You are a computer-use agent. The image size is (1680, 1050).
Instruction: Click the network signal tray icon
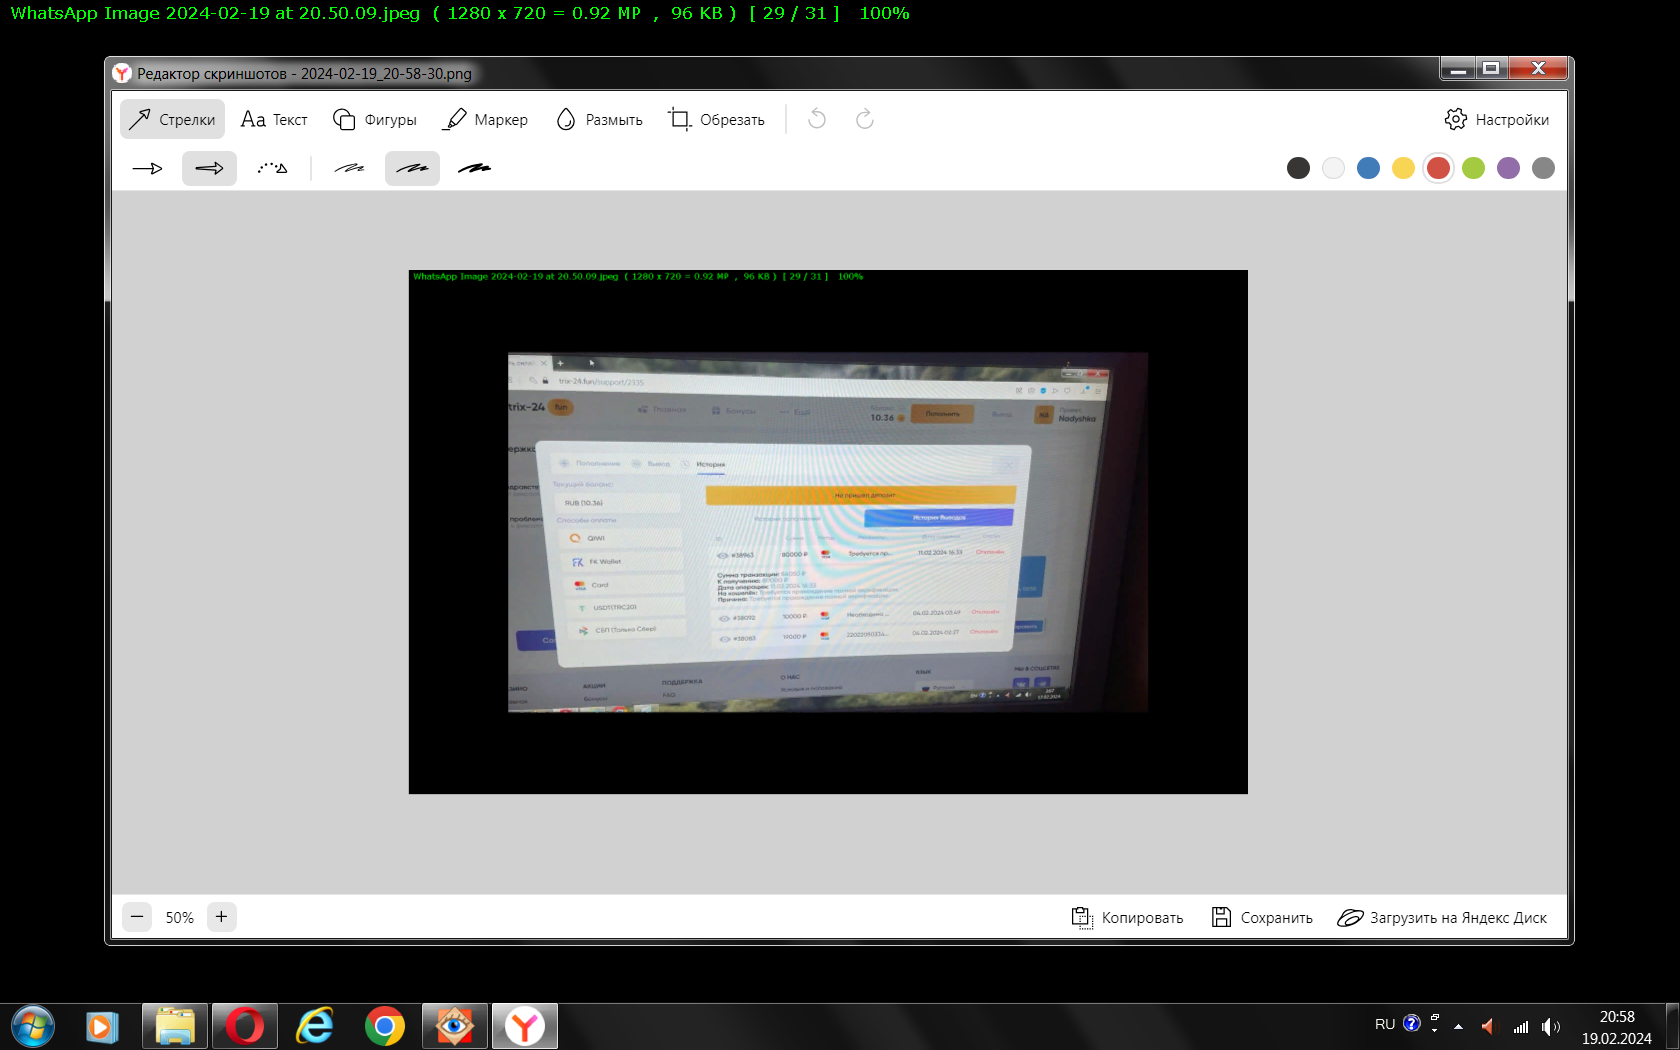[1521, 1026]
